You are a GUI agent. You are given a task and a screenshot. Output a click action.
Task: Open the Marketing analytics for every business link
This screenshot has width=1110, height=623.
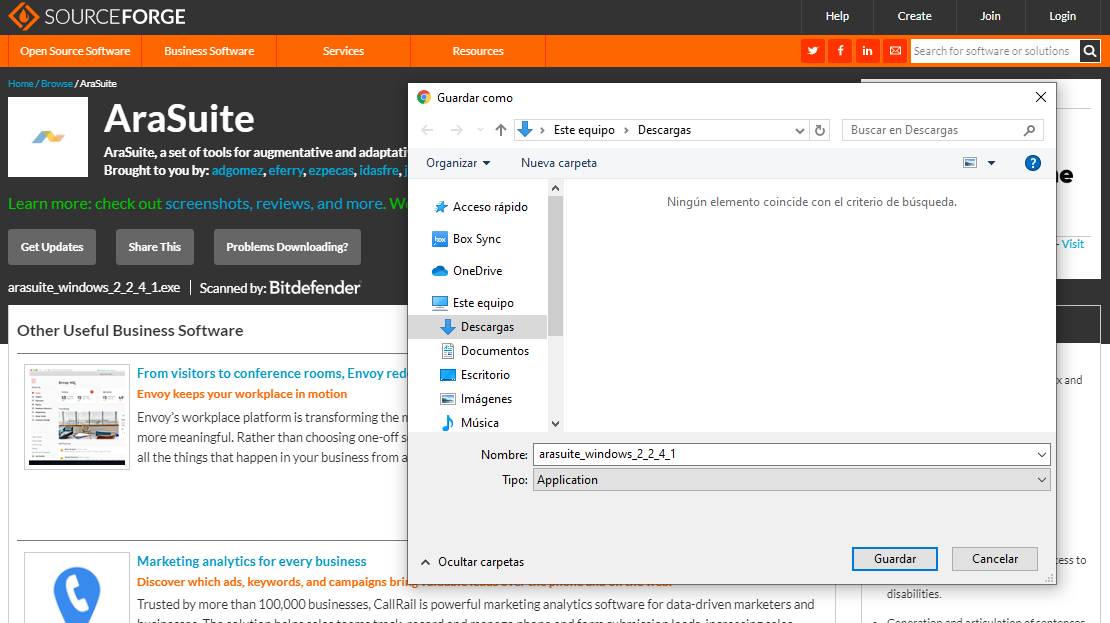(251, 561)
